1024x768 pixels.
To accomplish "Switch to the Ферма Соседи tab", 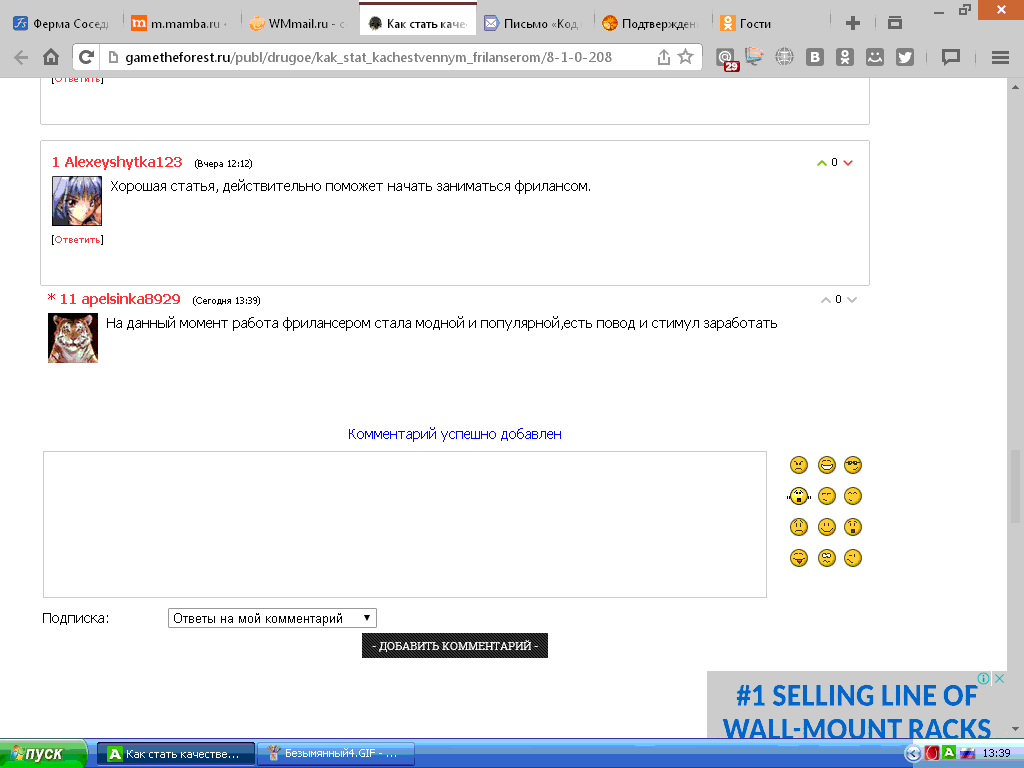I will [x=61, y=24].
